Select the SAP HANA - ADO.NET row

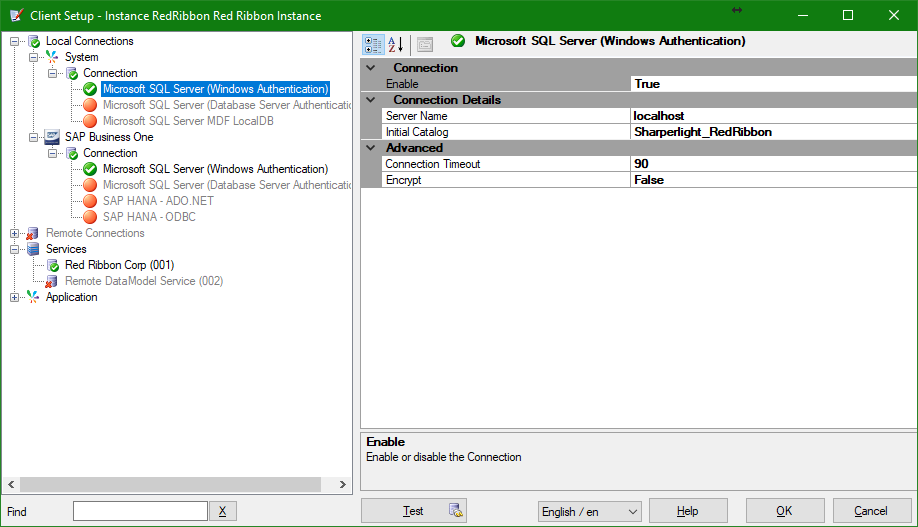(158, 201)
